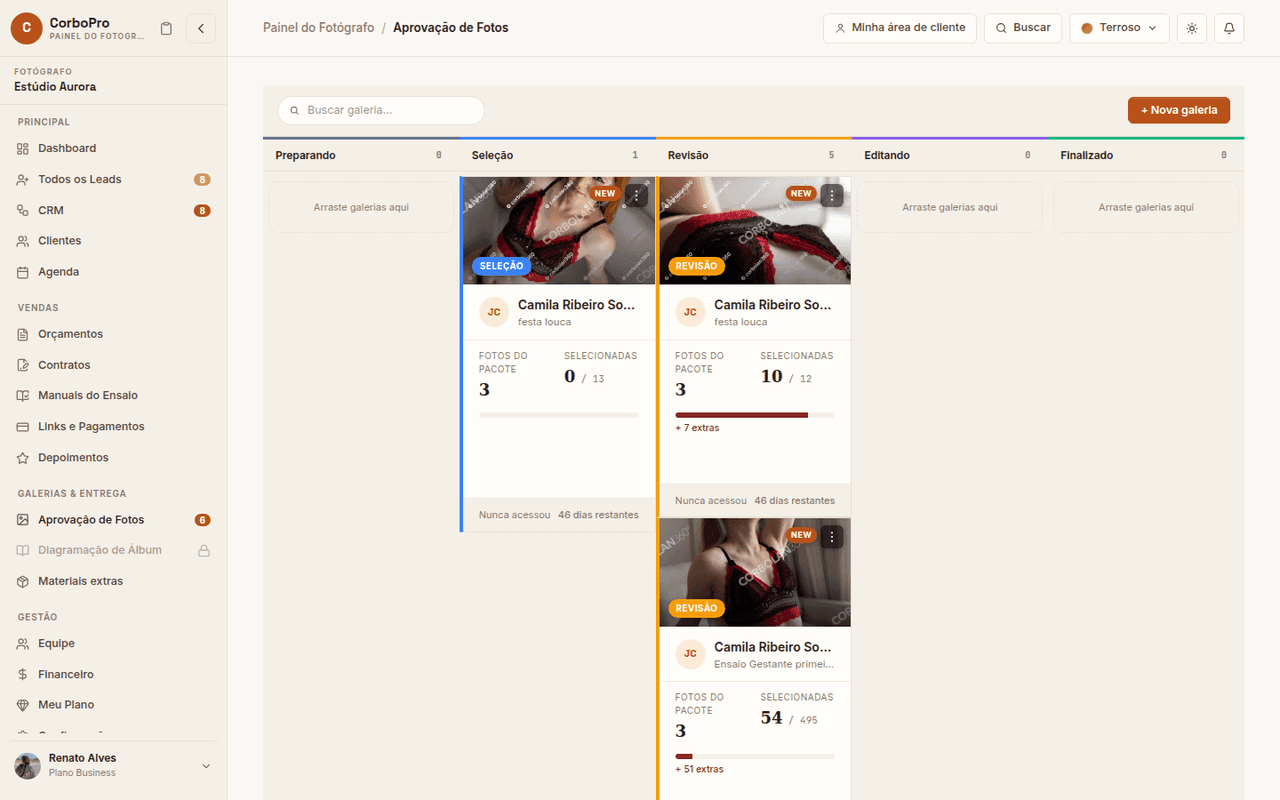Click the Meu Plano diamond icon
This screenshot has height=800, width=1280.
pyautogui.click(x=23, y=705)
